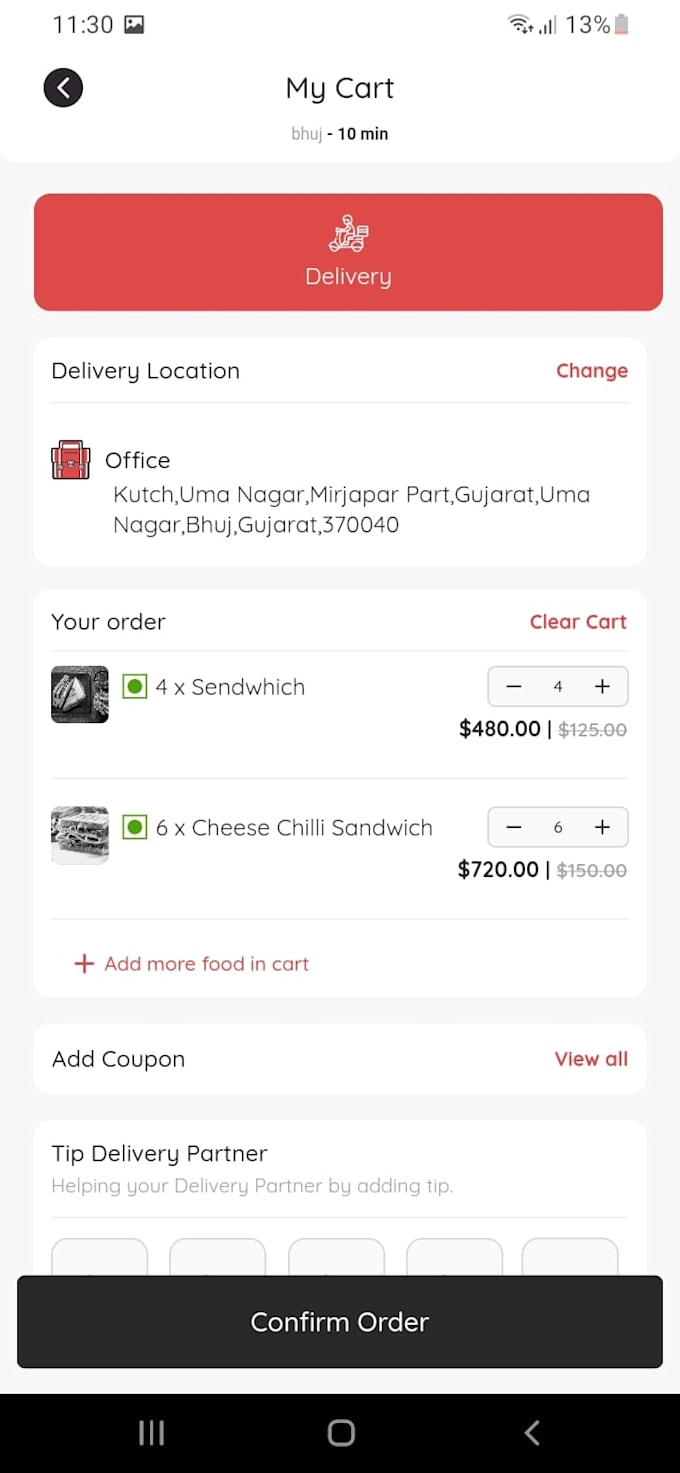Increase Sendwhich quantity with plus stepper
The image size is (680, 1473).
click(602, 686)
